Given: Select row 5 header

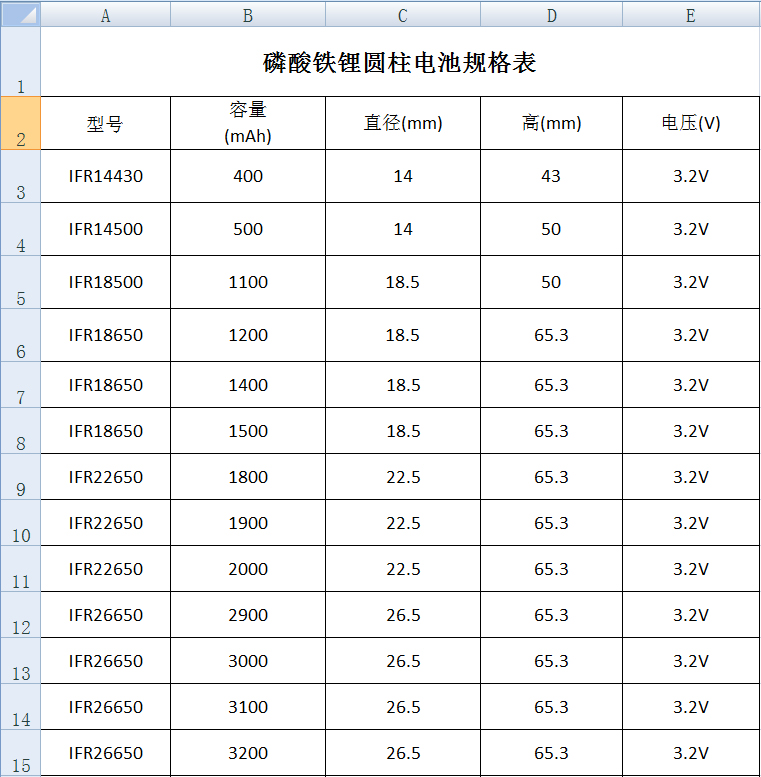Looking at the screenshot, I should pyautogui.click(x=21, y=282).
